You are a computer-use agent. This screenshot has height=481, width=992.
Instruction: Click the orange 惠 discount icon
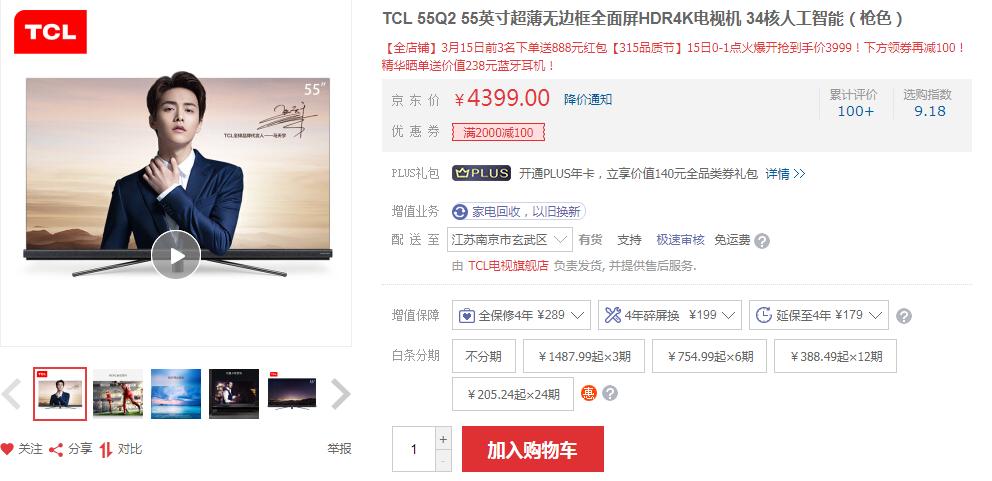click(589, 394)
